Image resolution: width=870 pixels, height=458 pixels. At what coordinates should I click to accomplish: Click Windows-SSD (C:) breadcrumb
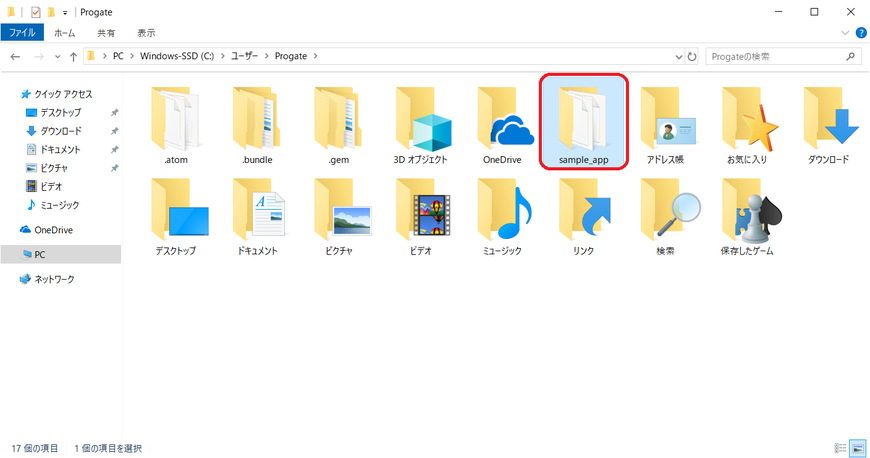click(177, 56)
